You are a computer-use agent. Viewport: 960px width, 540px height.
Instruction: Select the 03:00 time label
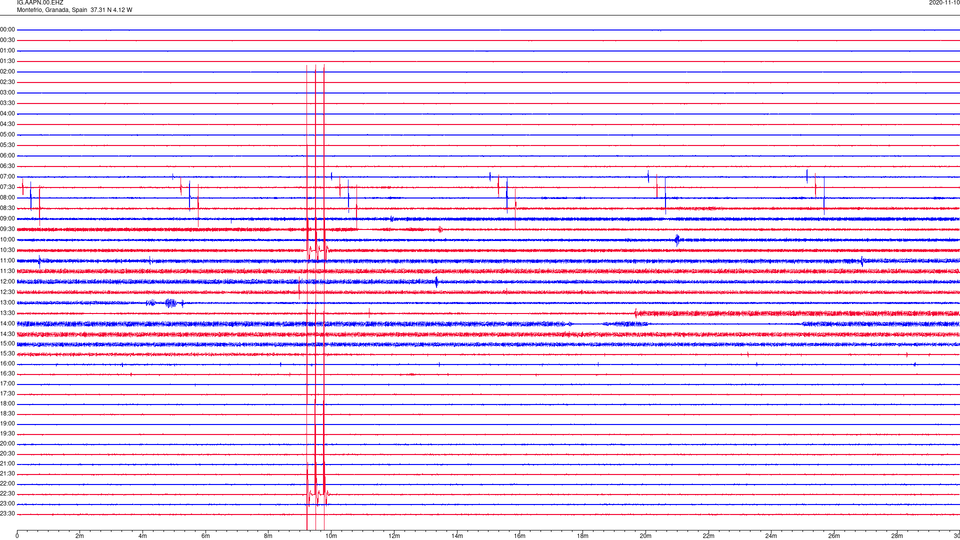(8, 92)
